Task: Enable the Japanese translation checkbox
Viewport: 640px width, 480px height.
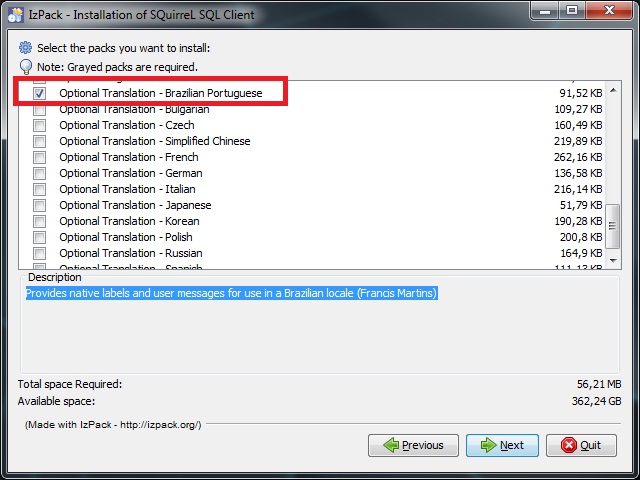Action: (40, 205)
